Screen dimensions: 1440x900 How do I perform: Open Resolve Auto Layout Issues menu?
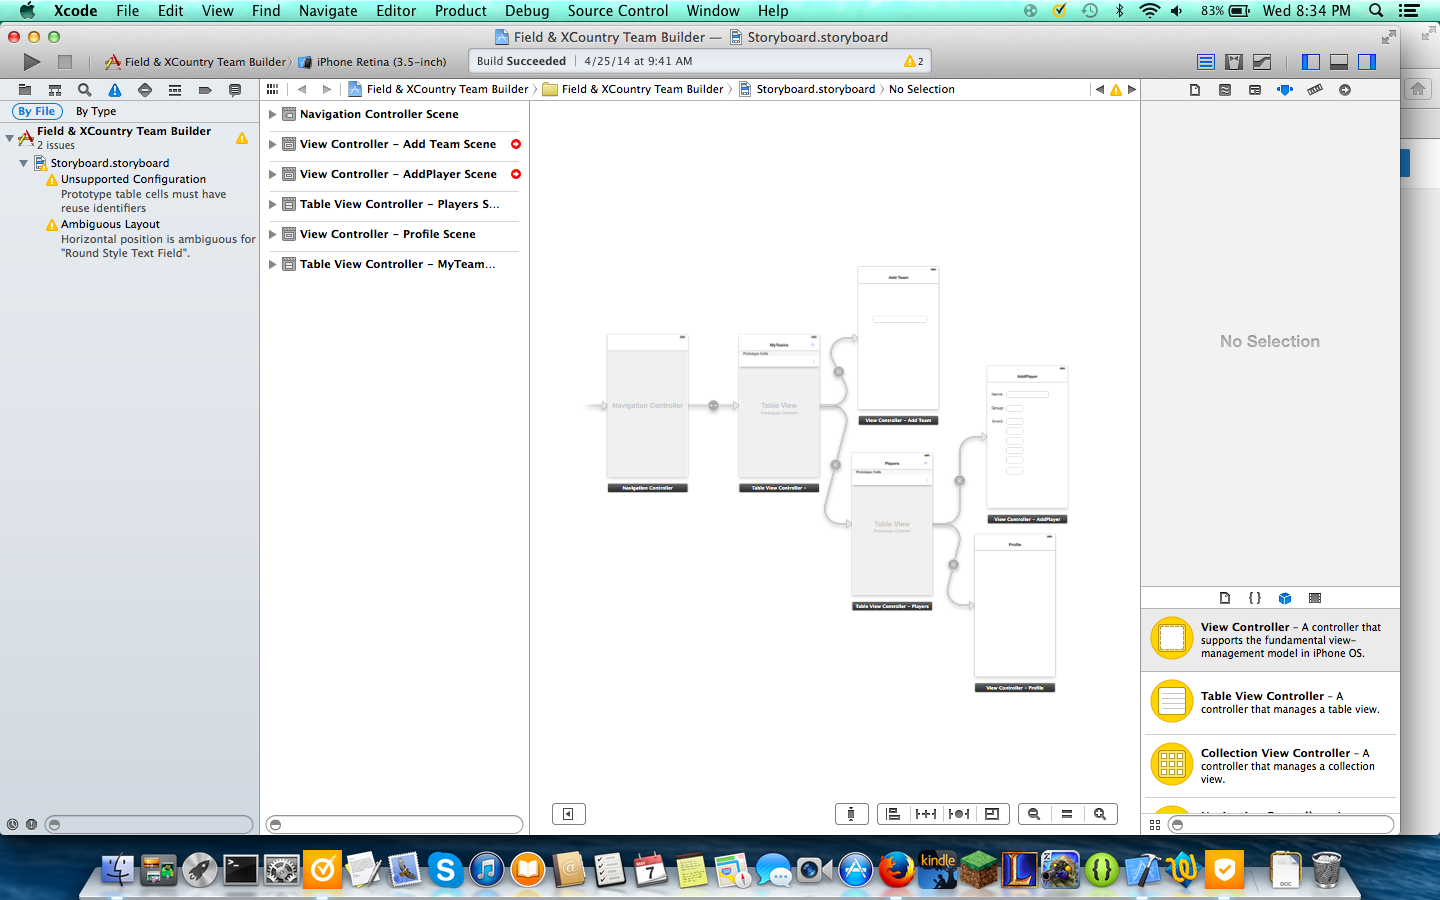(x=959, y=814)
